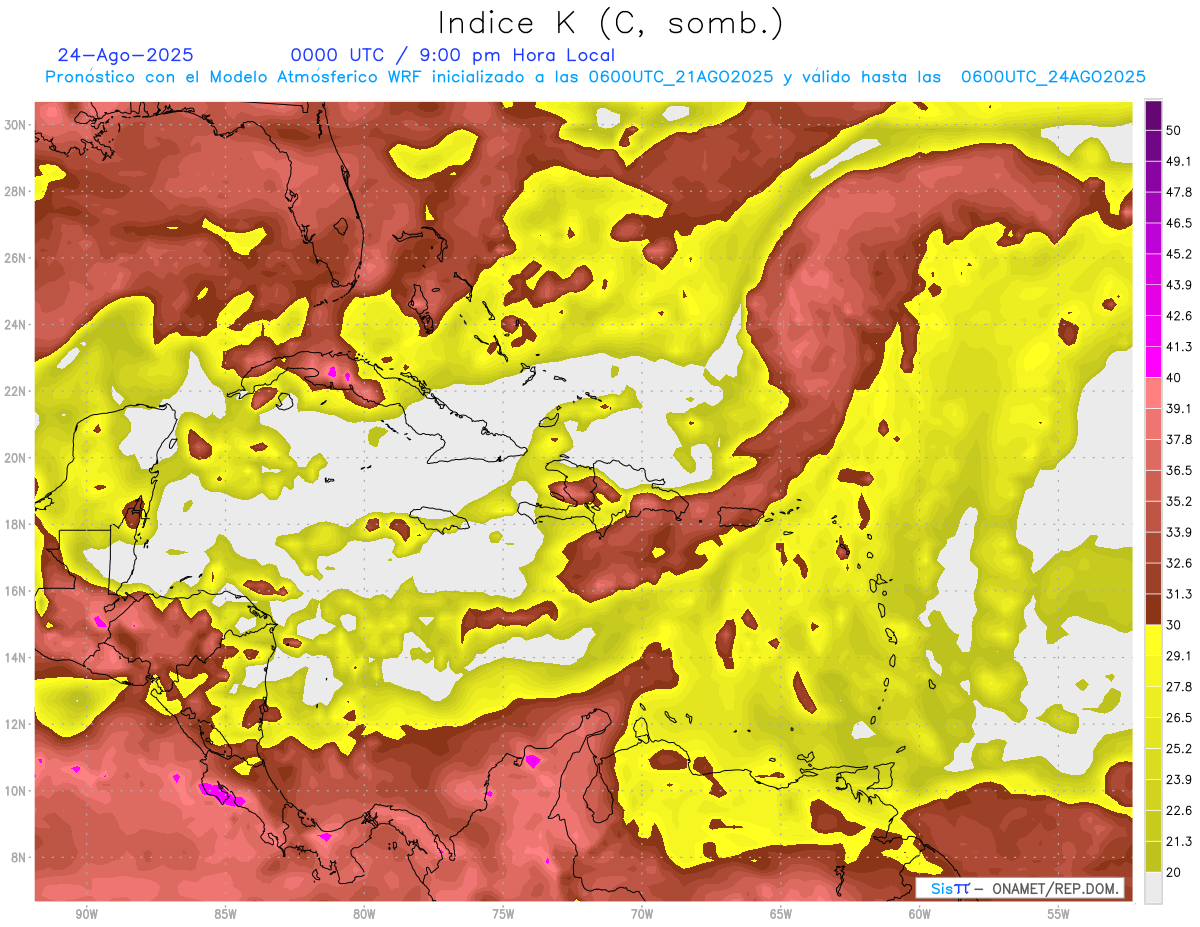Click the "20N" latitude label
The width and height of the screenshot is (1200, 927).
(15, 458)
